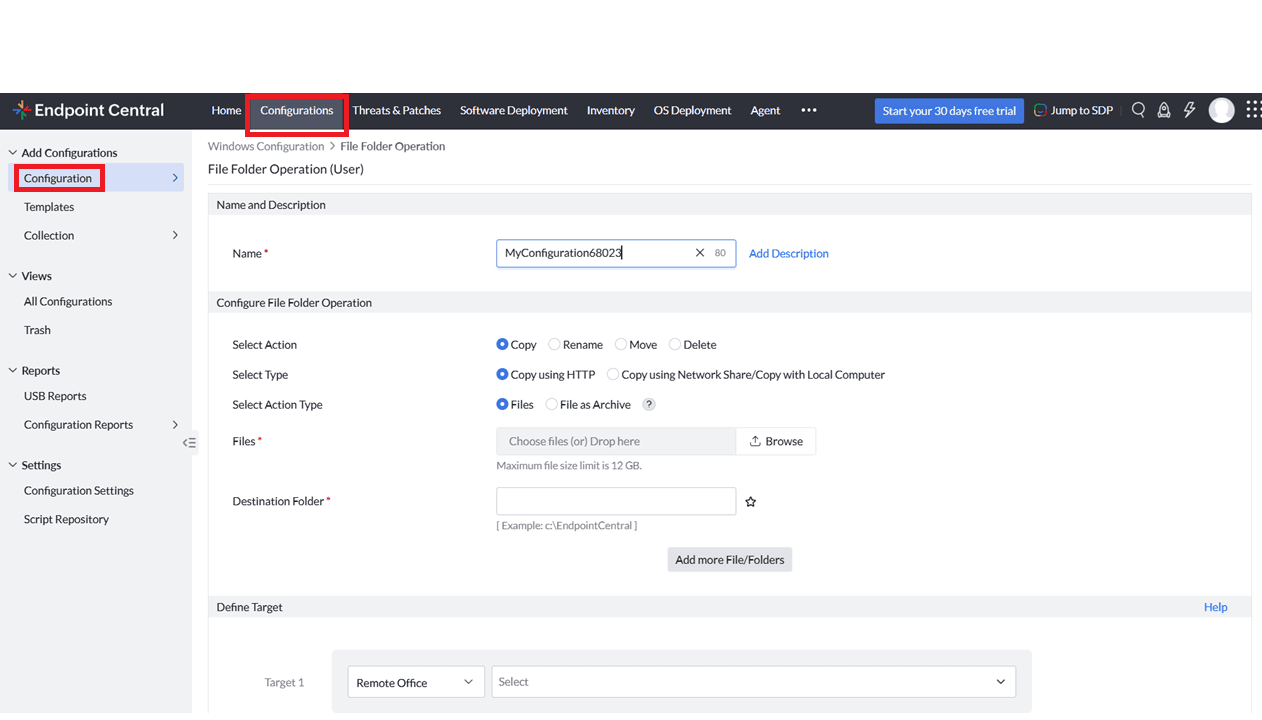The width and height of the screenshot is (1262, 720).
Task: Open the OS Deployment tab
Action: (693, 110)
